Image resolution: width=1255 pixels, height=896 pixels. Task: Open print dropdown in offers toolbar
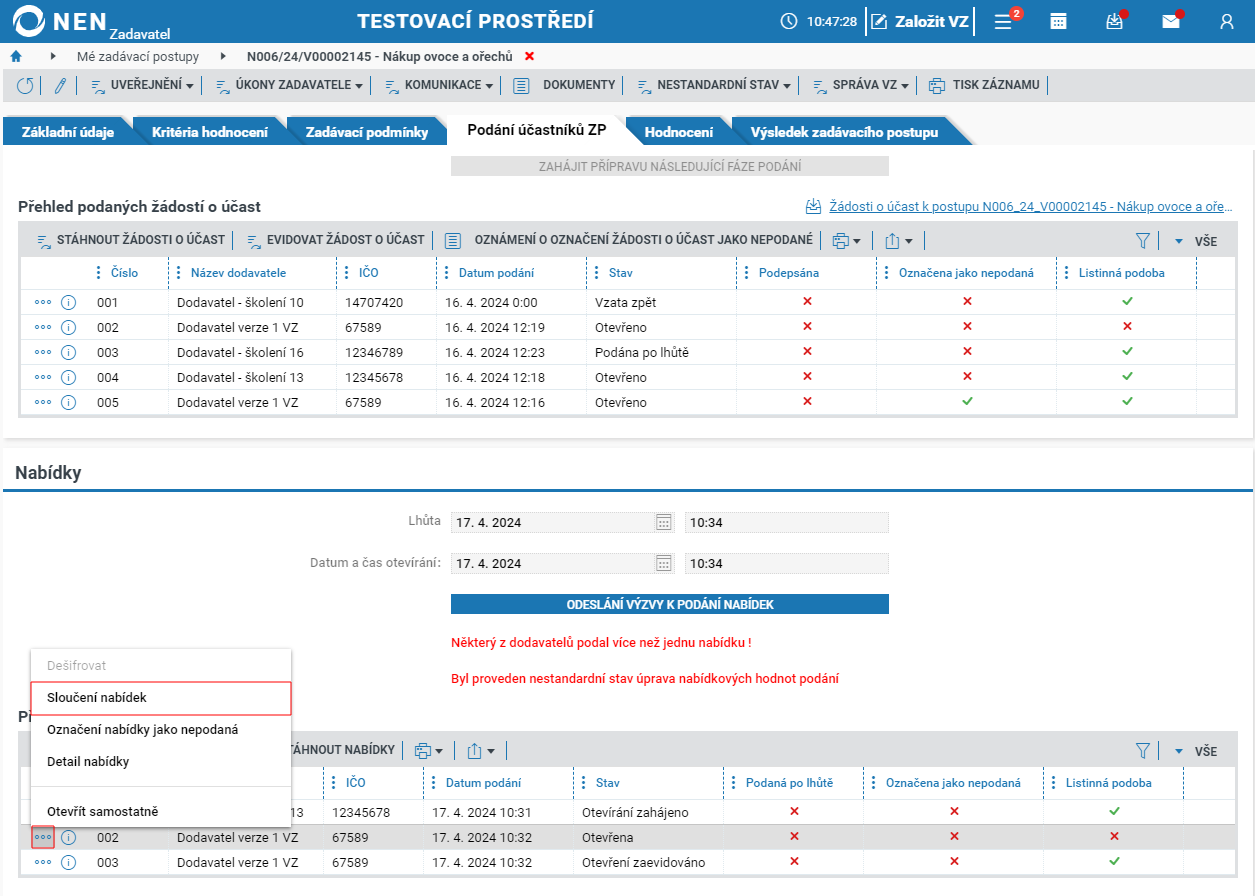429,751
